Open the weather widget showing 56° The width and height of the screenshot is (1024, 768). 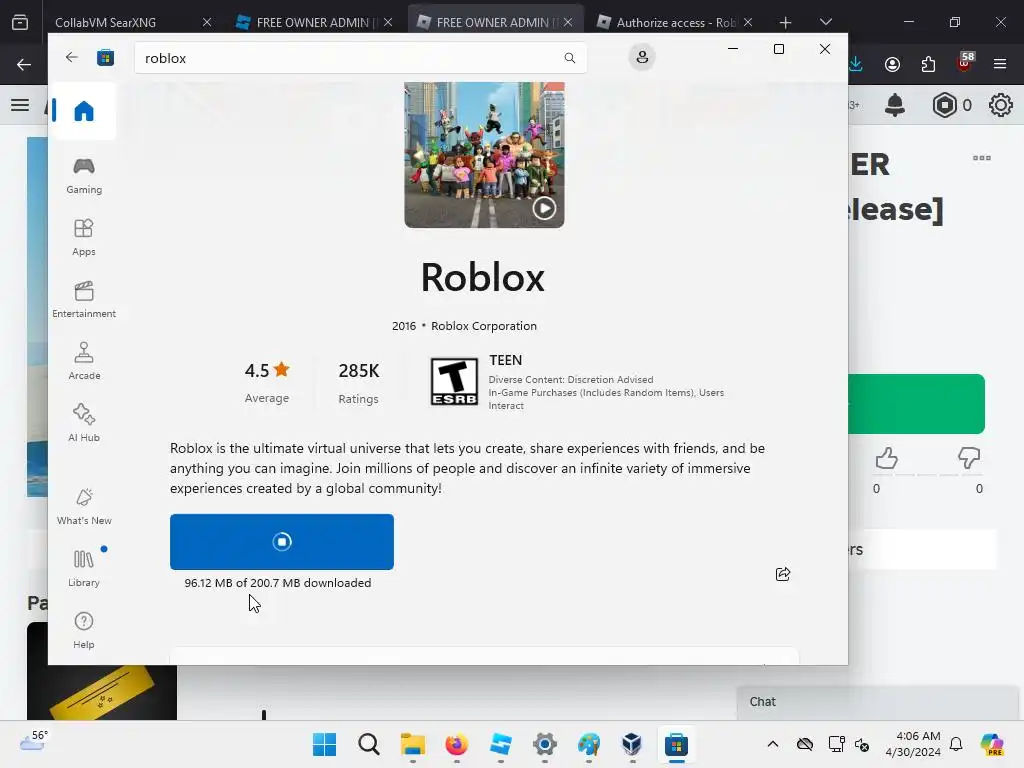(34, 741)
